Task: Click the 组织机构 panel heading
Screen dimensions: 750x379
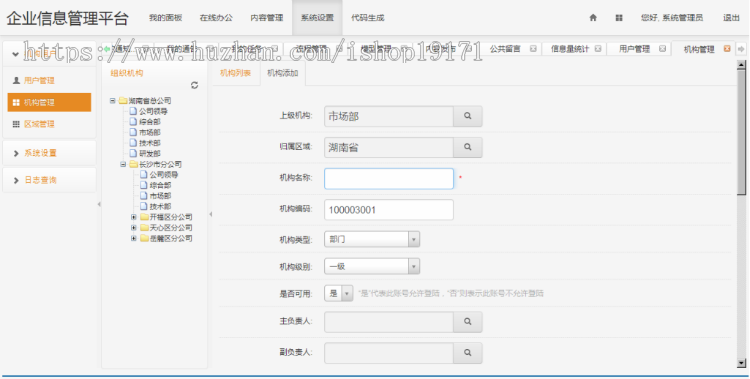Action: click(127, 73)
